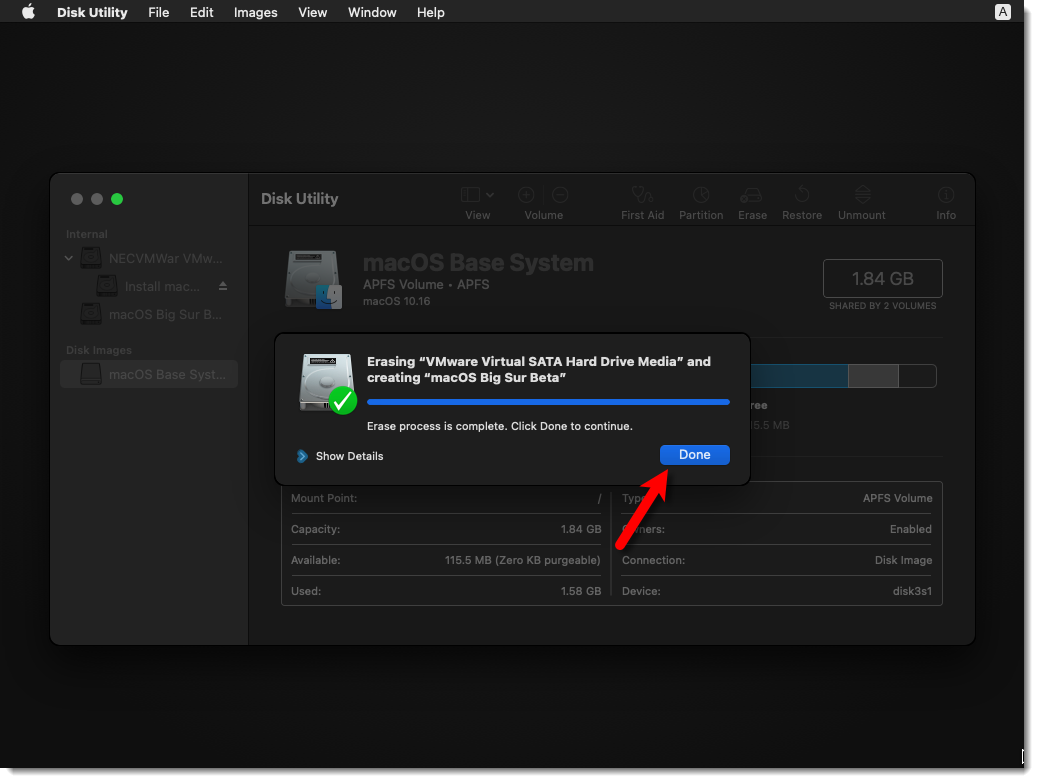
Task: Run First Aid stethoscope icon
Action: (x=642, y=195)
